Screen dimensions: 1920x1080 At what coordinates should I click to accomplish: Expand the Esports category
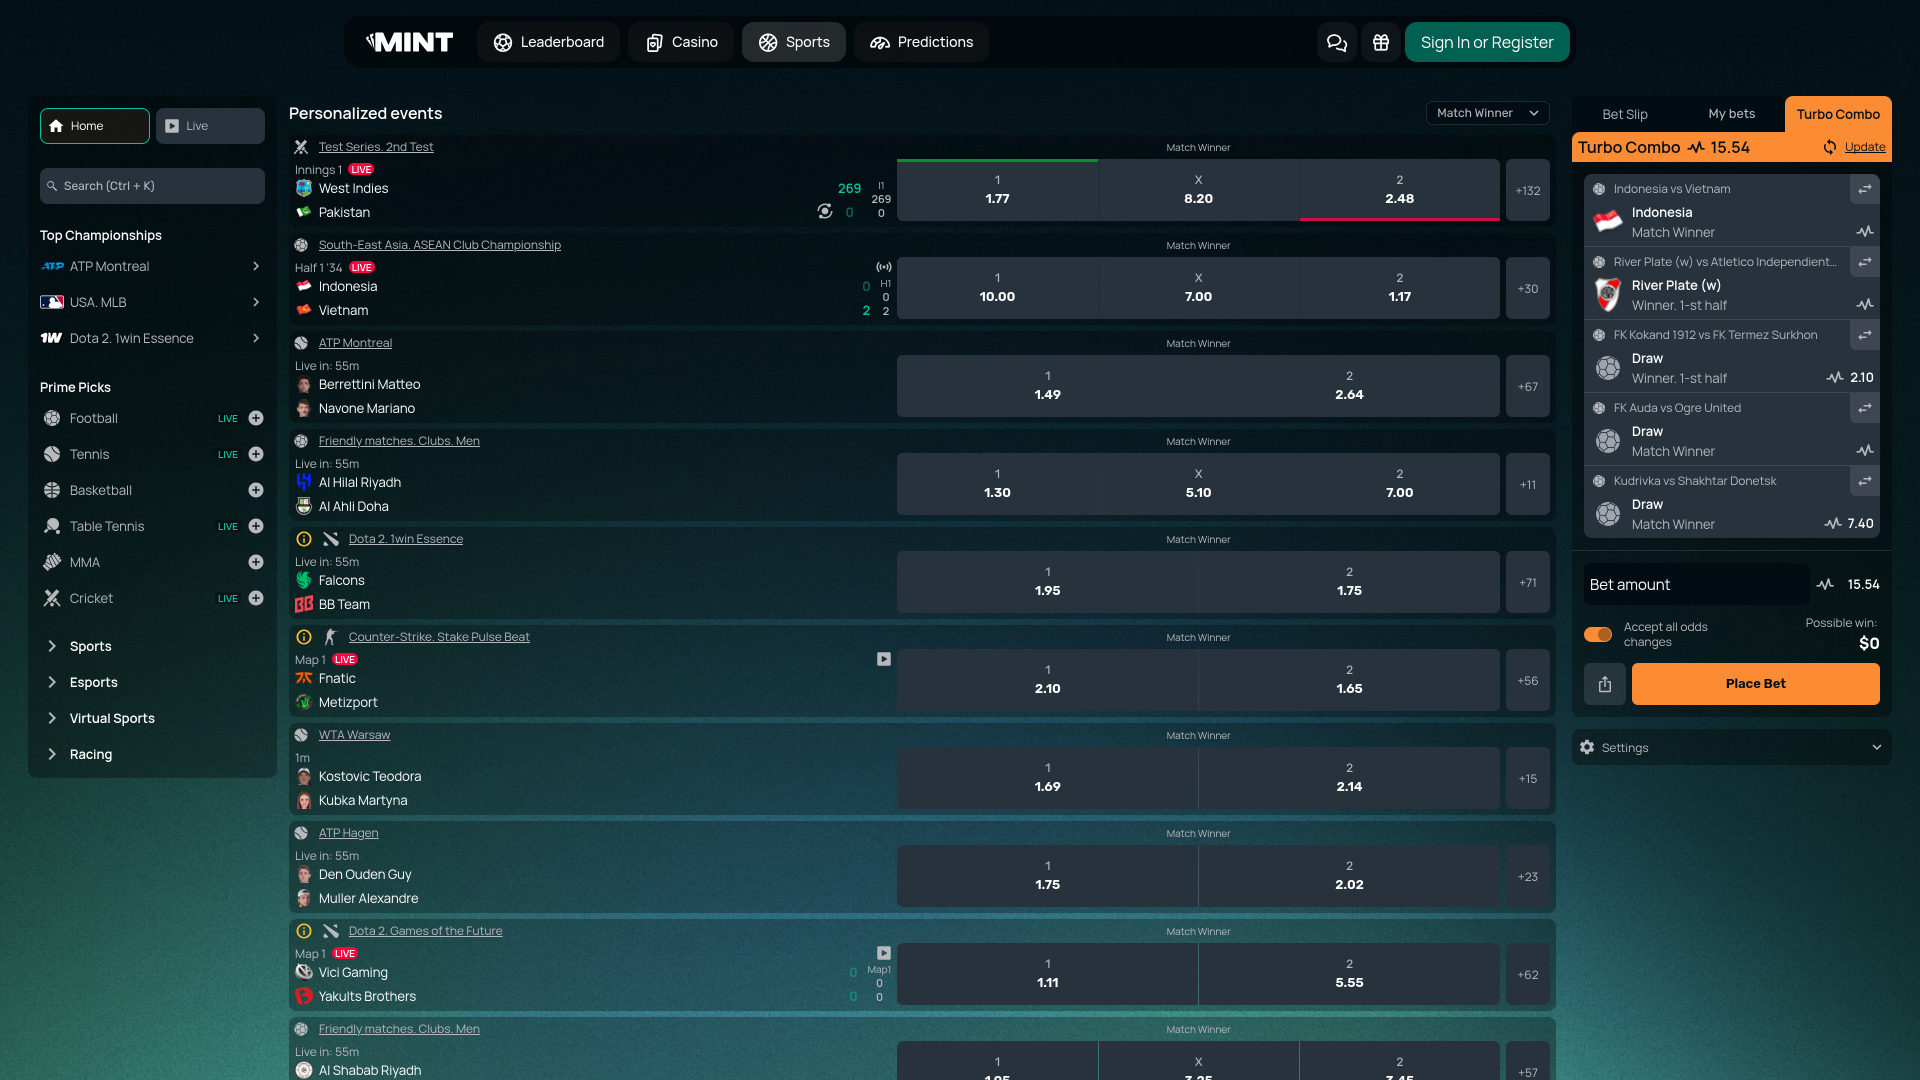coord(152,682)
